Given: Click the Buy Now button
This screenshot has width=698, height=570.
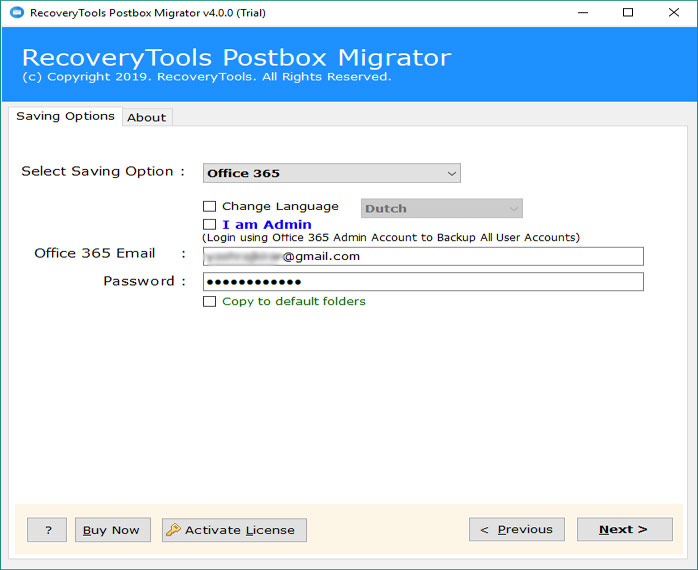Looking at the screenshot, I should (x=112, y=530).
